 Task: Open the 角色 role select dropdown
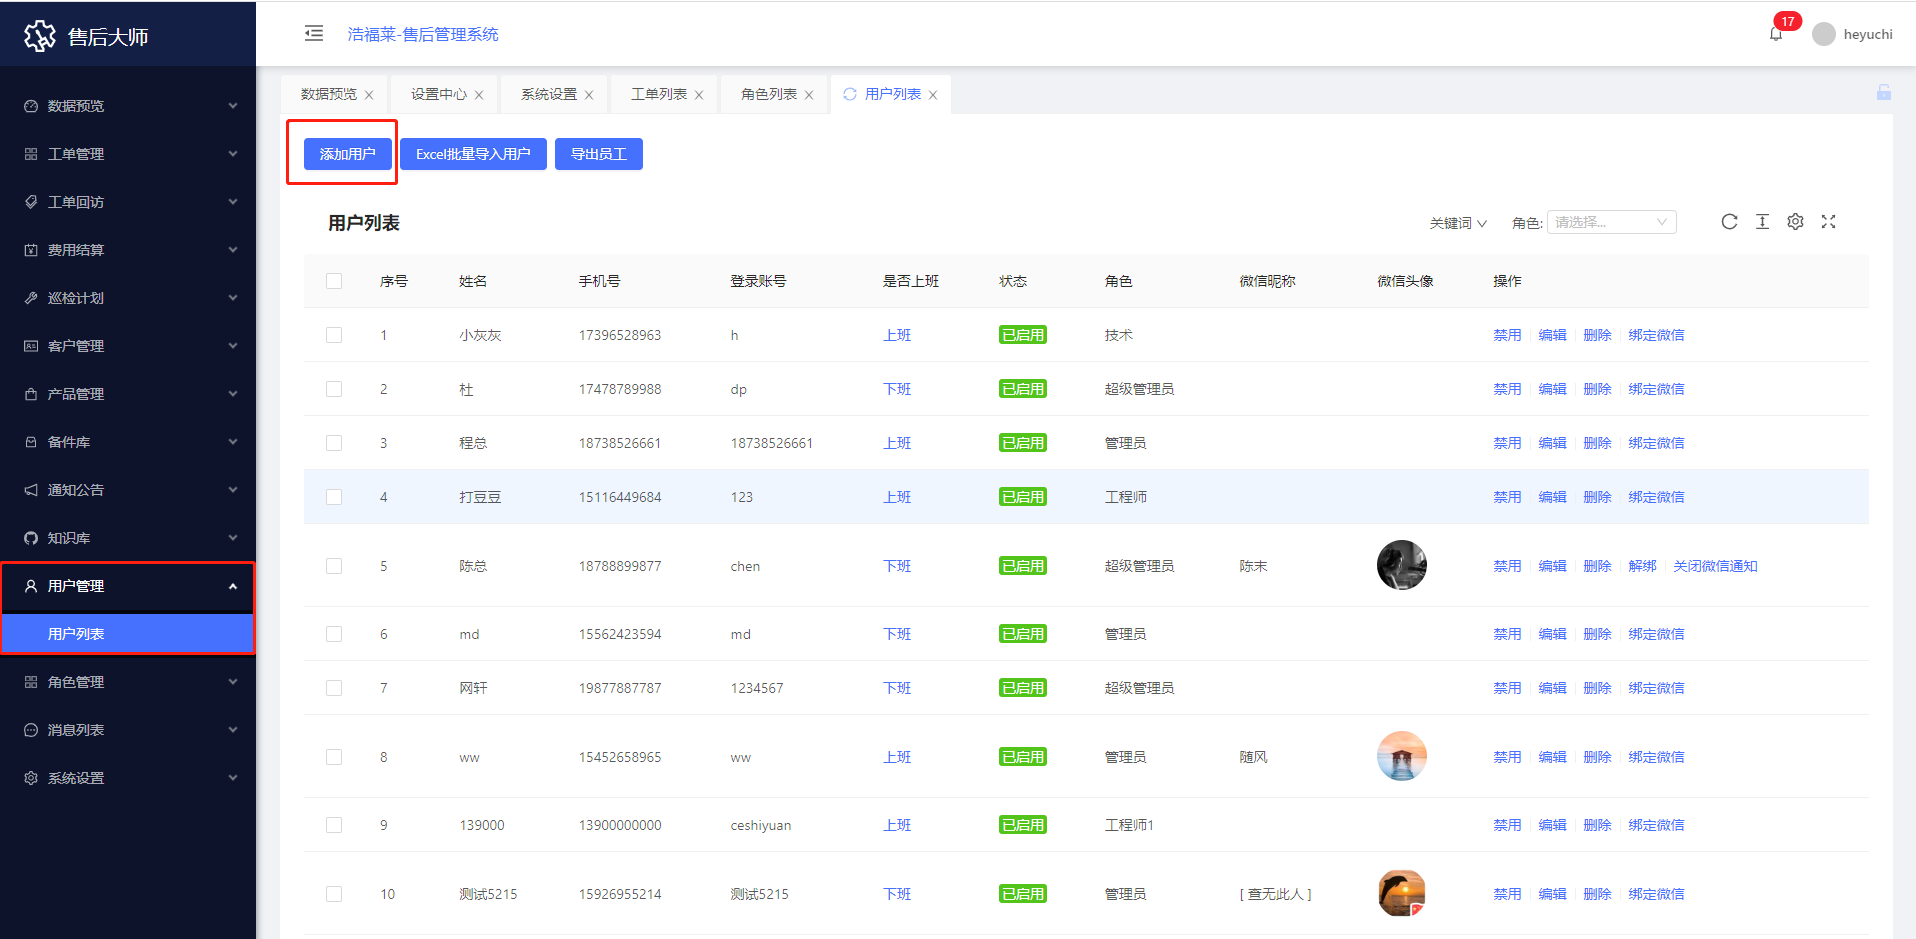(x=1611, y=222)
